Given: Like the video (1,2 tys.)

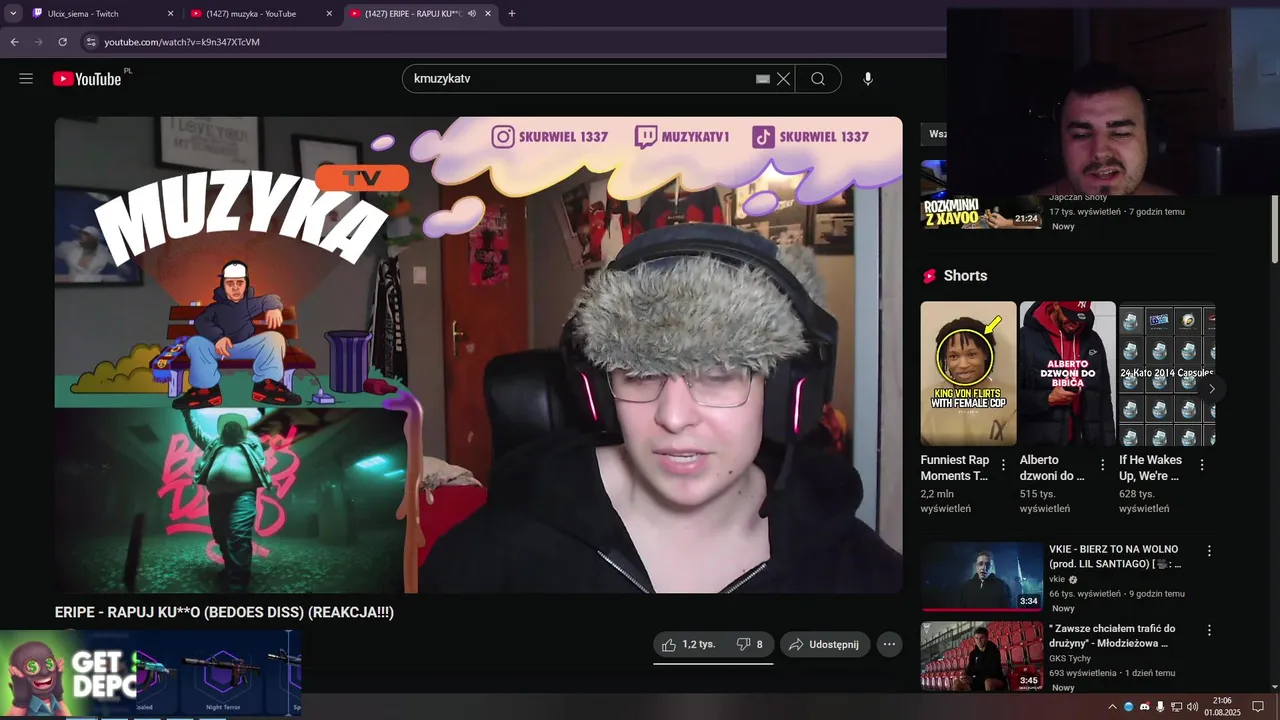Looking at the screenshot, I should pyautogui.click(x=689, y=645).
